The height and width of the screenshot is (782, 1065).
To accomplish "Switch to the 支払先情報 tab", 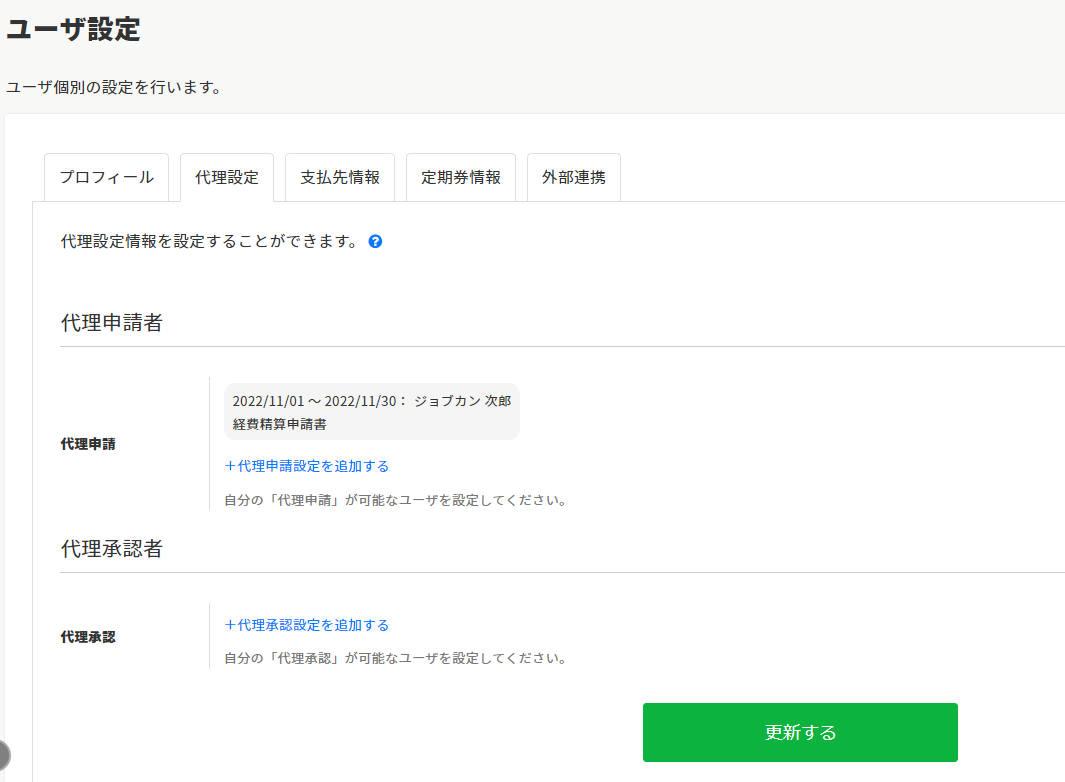I will tap(340, 178).
